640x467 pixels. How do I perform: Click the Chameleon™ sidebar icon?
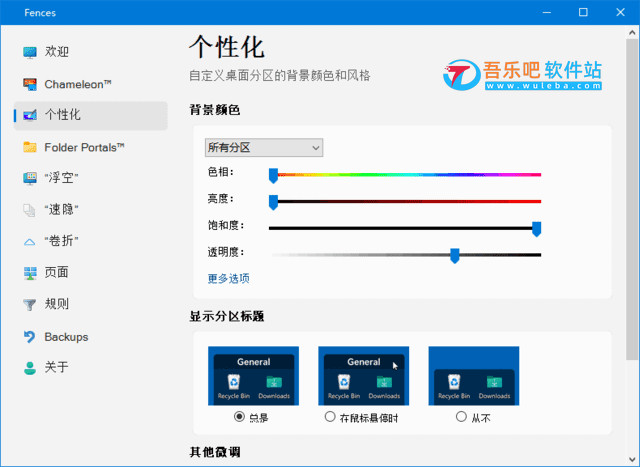coord(29,84)
